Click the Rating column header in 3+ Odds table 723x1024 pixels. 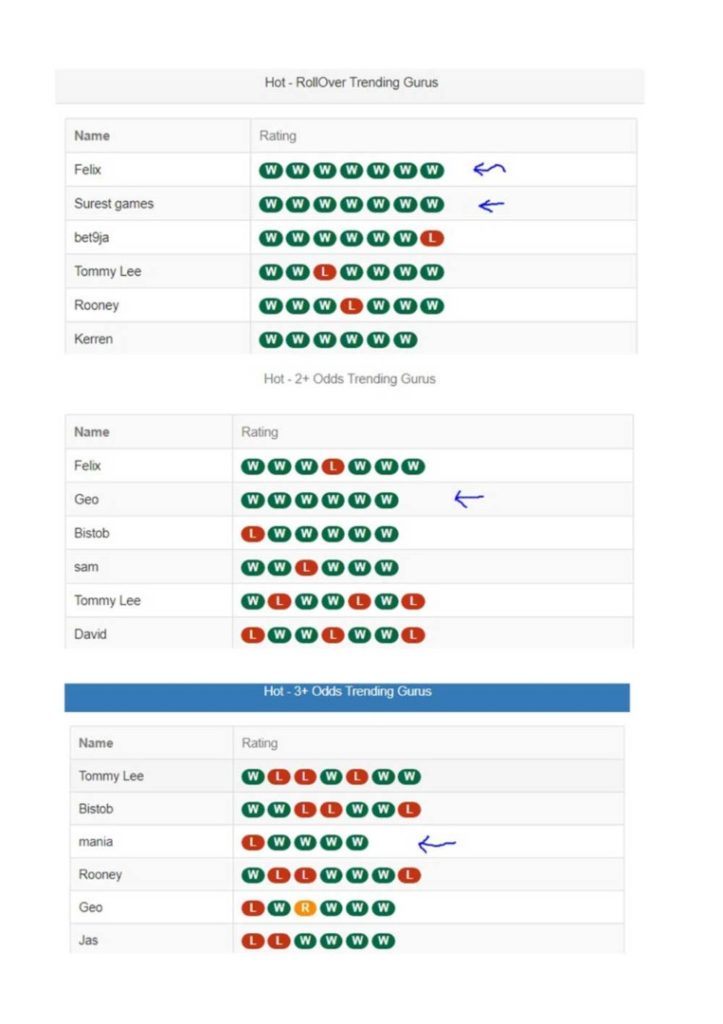(x=259, y=743)
